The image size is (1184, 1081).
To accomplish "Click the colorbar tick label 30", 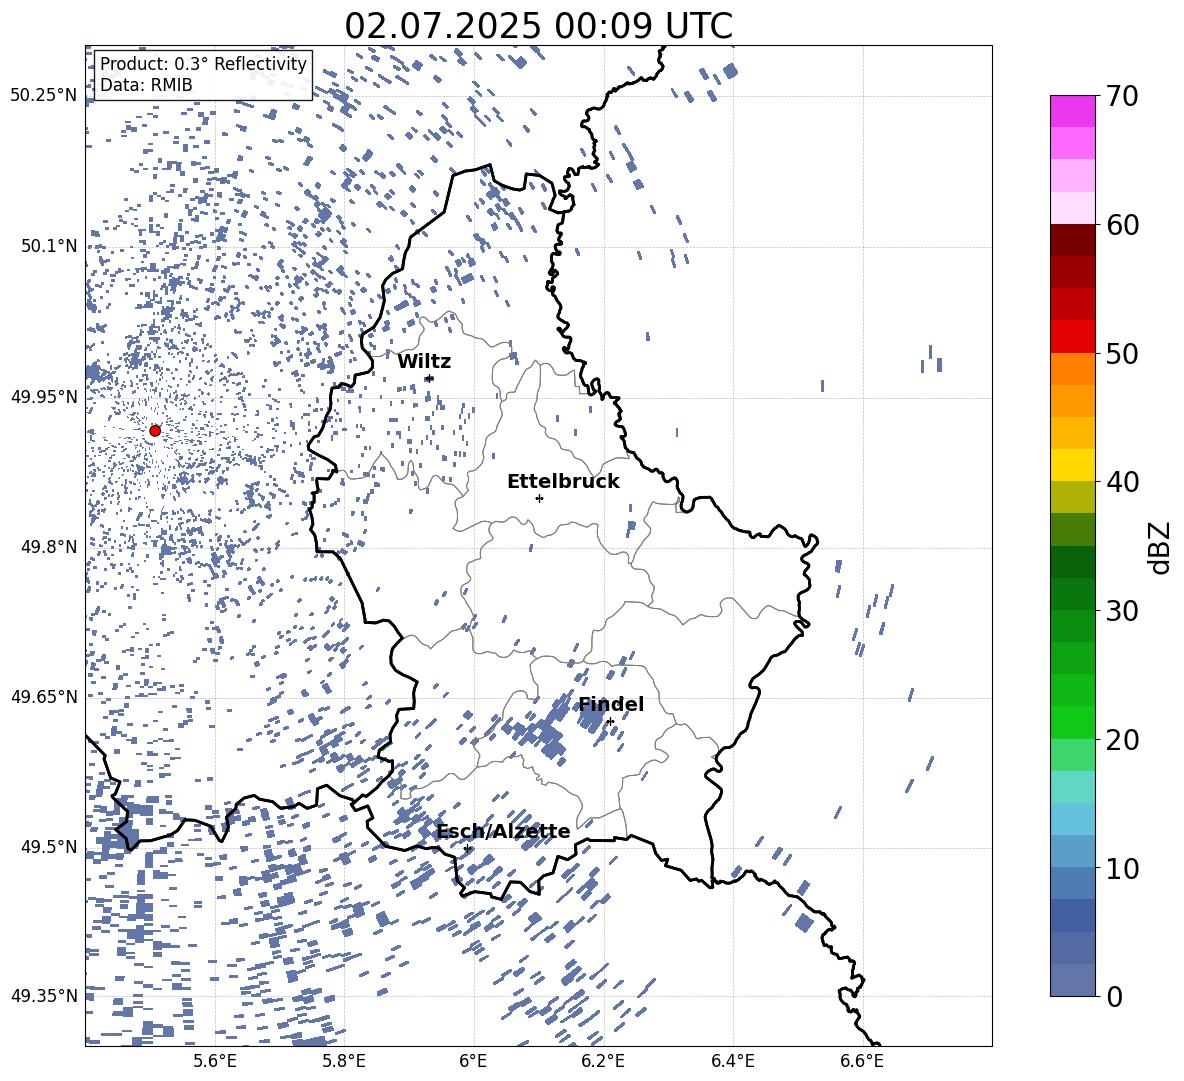I will (x=1123, y=610).
